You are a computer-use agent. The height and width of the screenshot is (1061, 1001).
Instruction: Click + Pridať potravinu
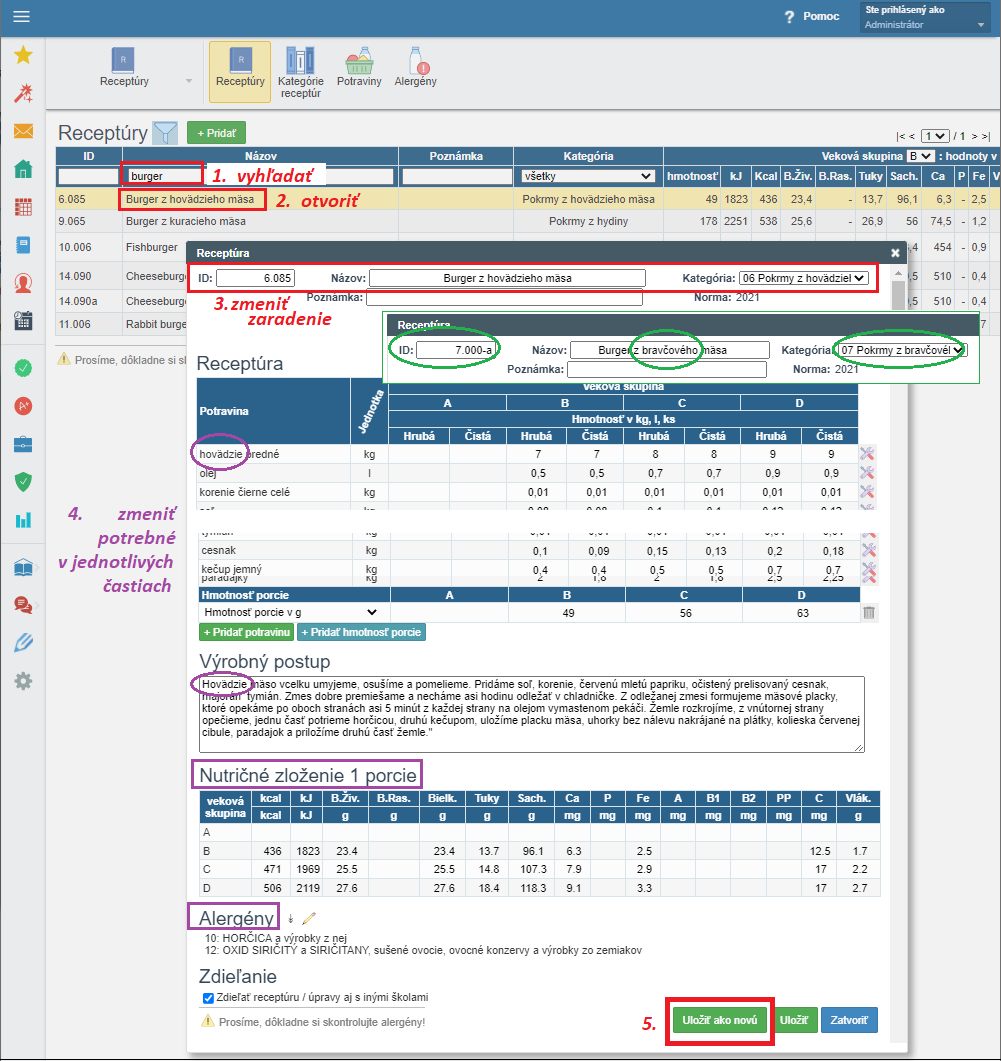[247, 632]
